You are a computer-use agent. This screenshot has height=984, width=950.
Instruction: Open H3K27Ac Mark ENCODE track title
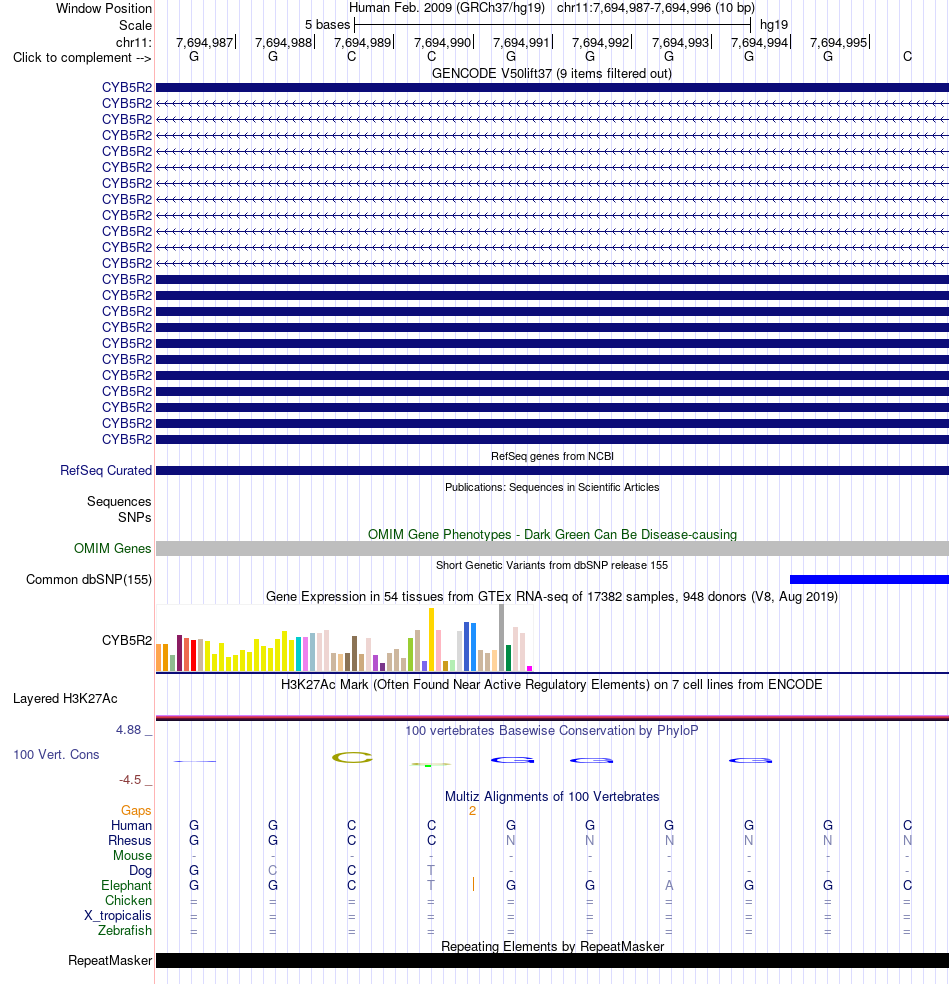pyautogui.click(x=552, y=684)
